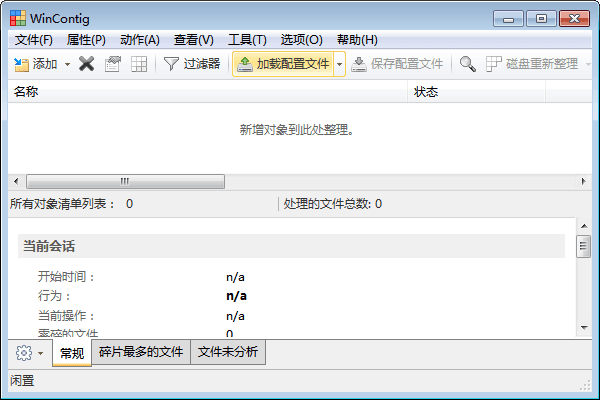Open the 添加 dropdown arrow
This screenshot has height=400, width=600.
pos(67,64)
